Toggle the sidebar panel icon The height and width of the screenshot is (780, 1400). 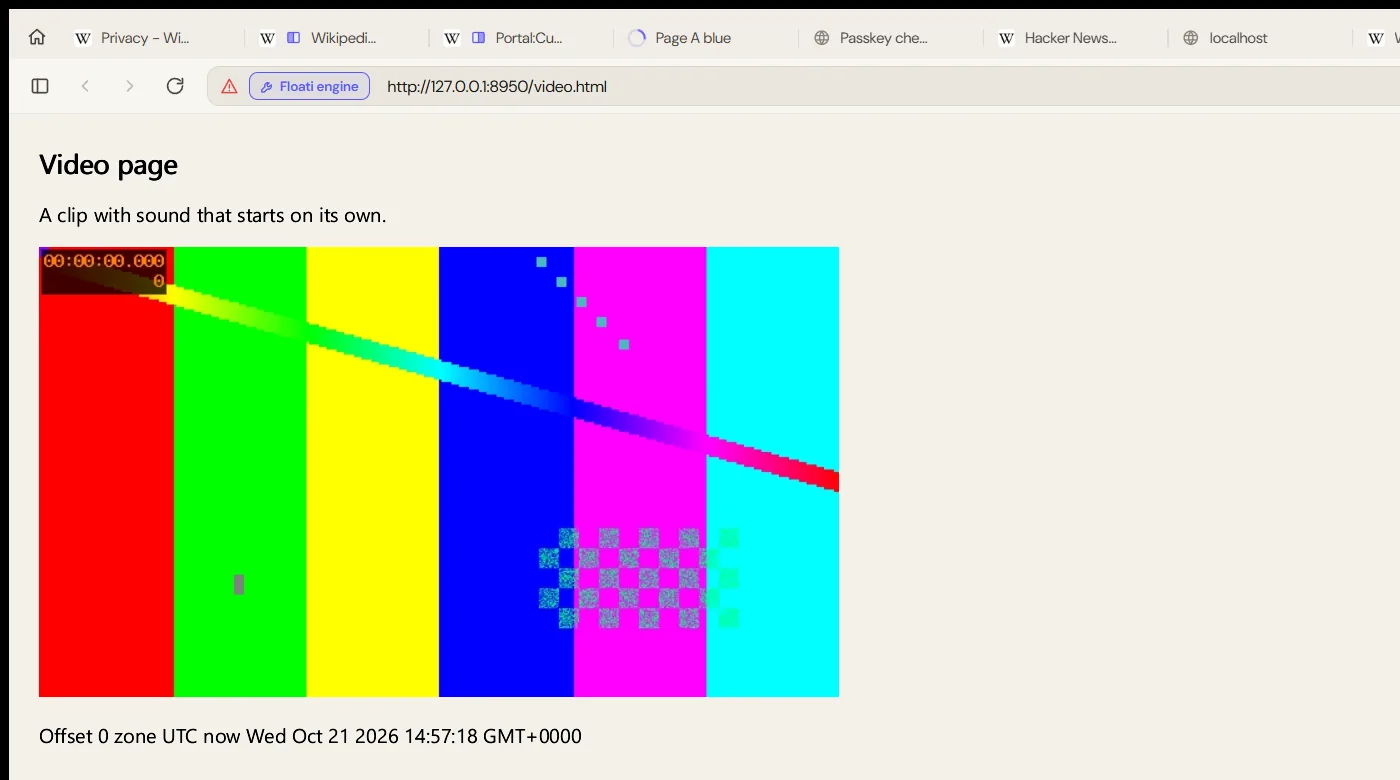(x=40, y=86)
